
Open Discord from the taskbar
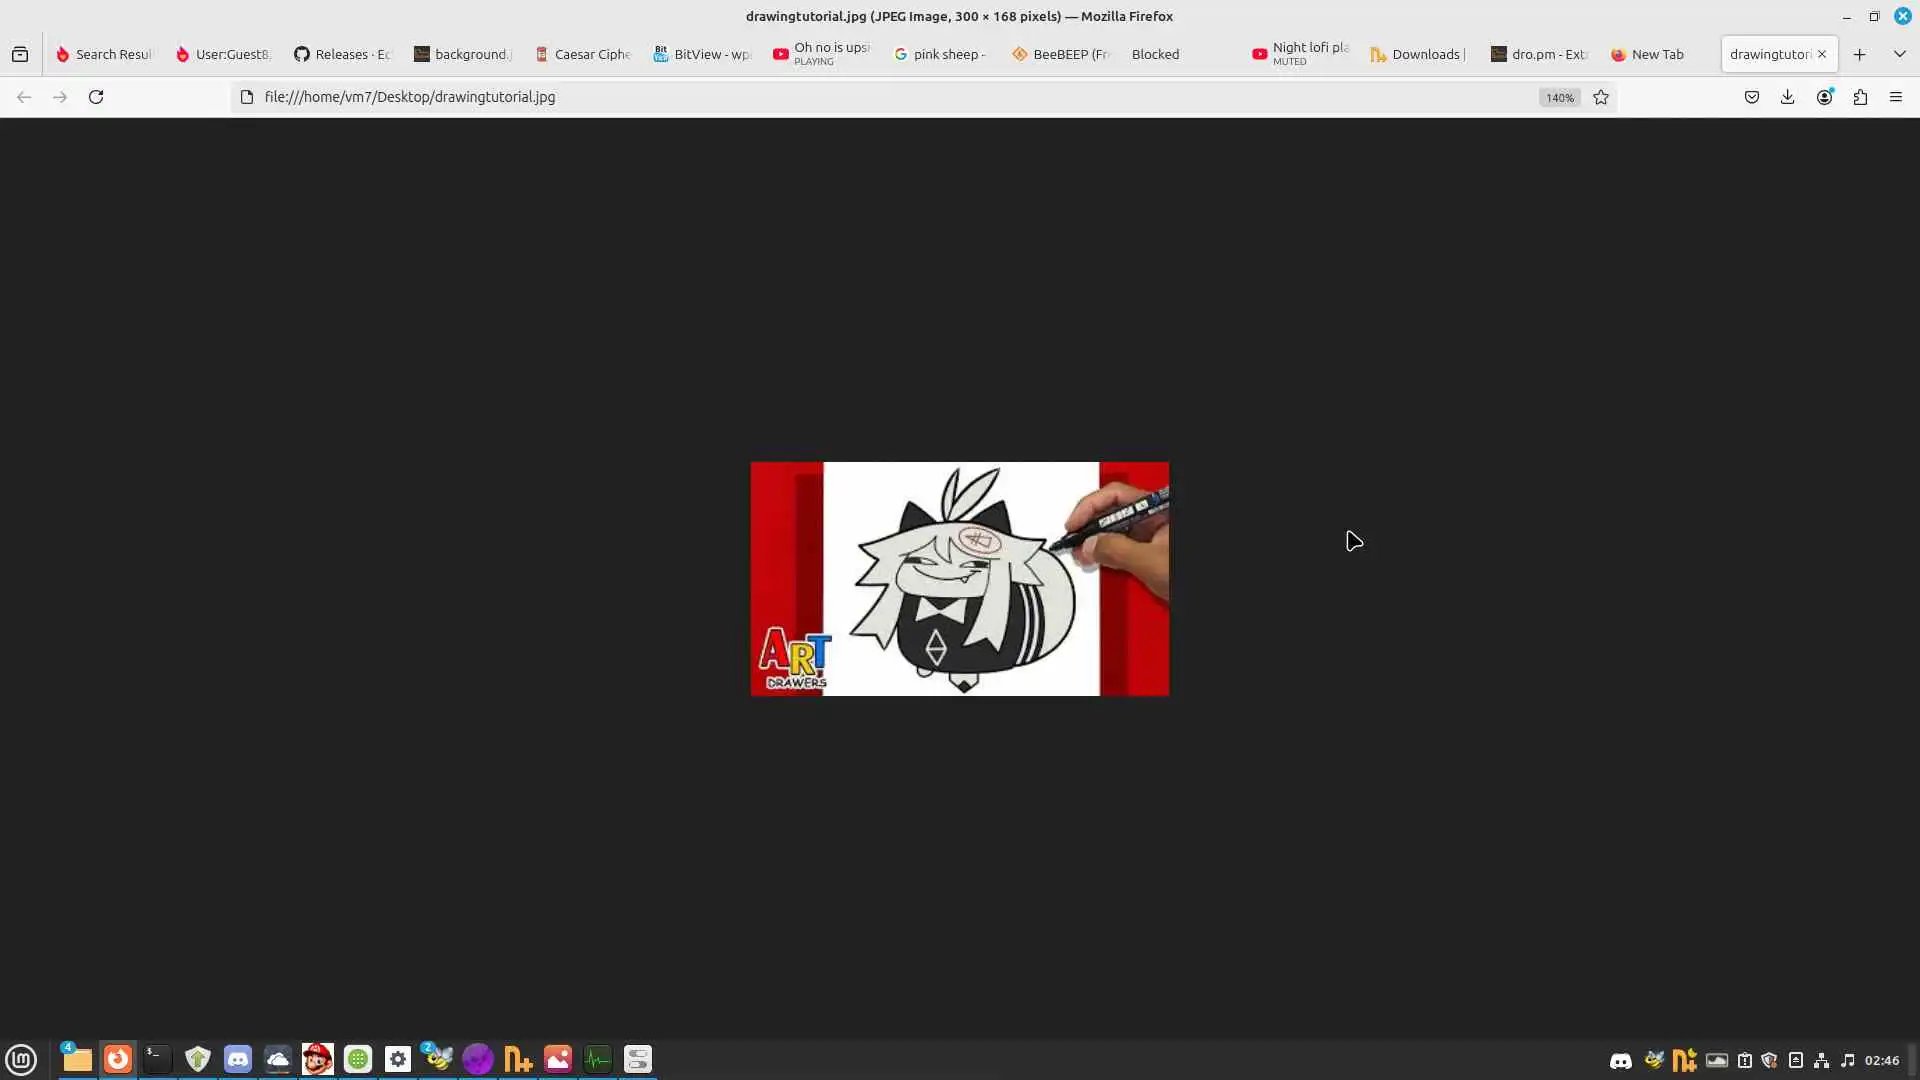[238, 1059]
